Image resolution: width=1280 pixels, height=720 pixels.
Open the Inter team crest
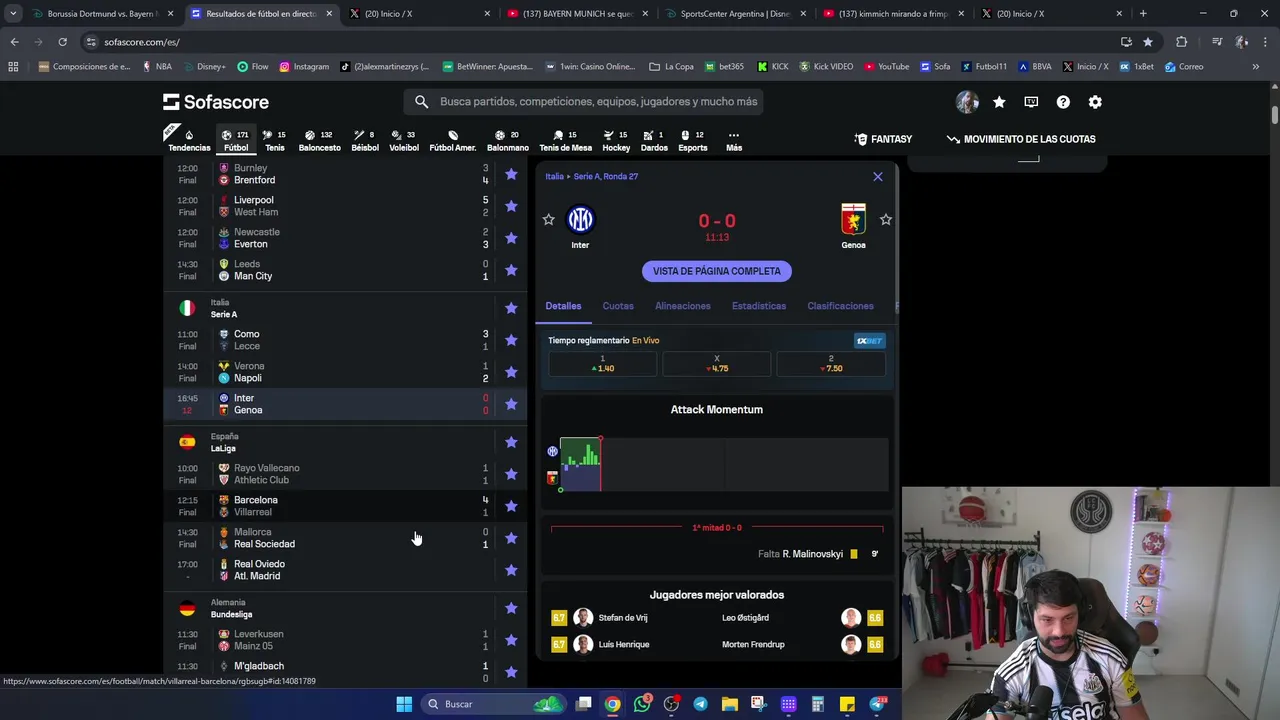pyautogui.click(x=580, y=219)
